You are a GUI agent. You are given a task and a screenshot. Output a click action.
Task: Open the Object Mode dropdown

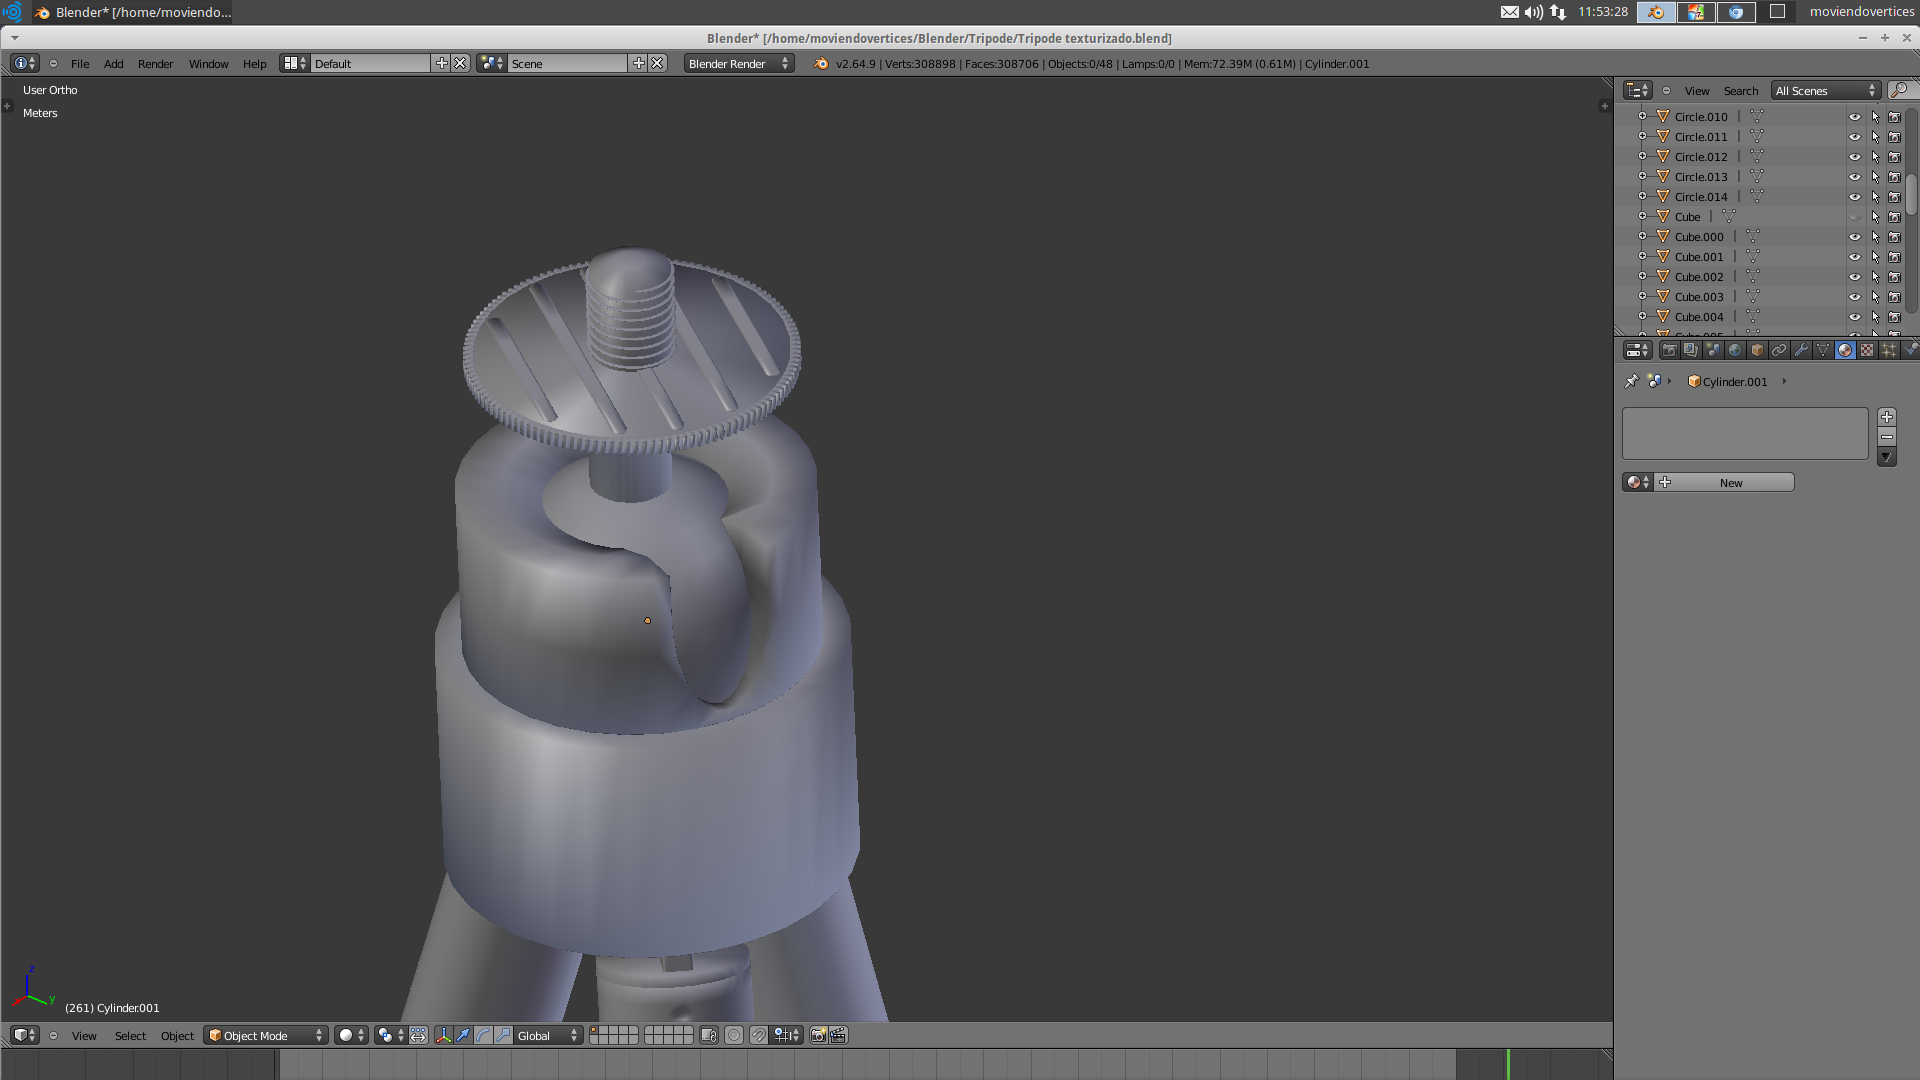point(266,1036)
